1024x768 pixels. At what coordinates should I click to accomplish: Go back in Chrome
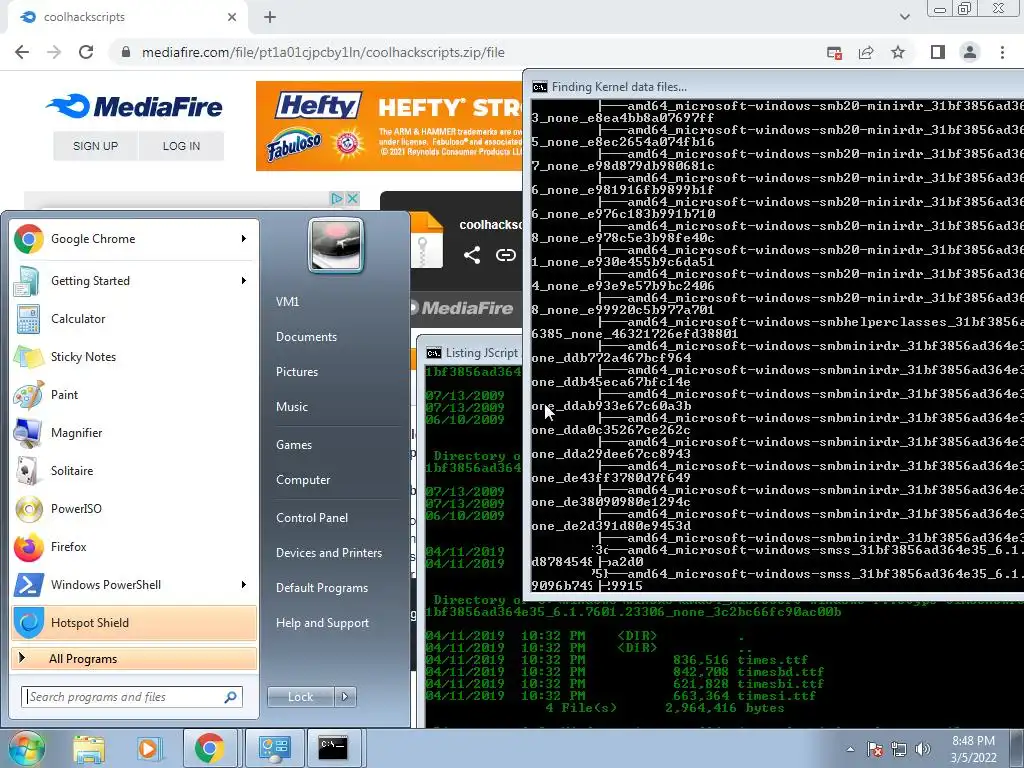click(x=22, y=52)
